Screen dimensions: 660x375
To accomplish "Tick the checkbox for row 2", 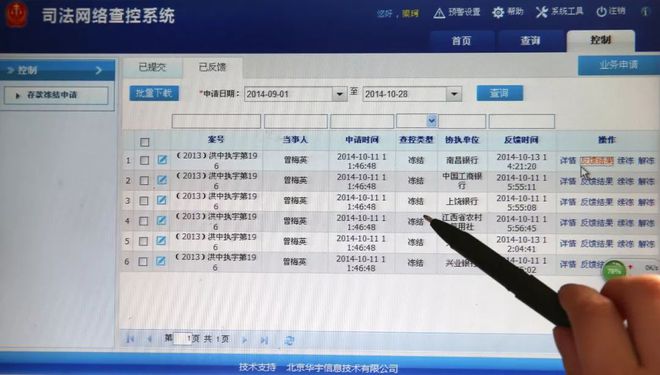I will 144,181.
